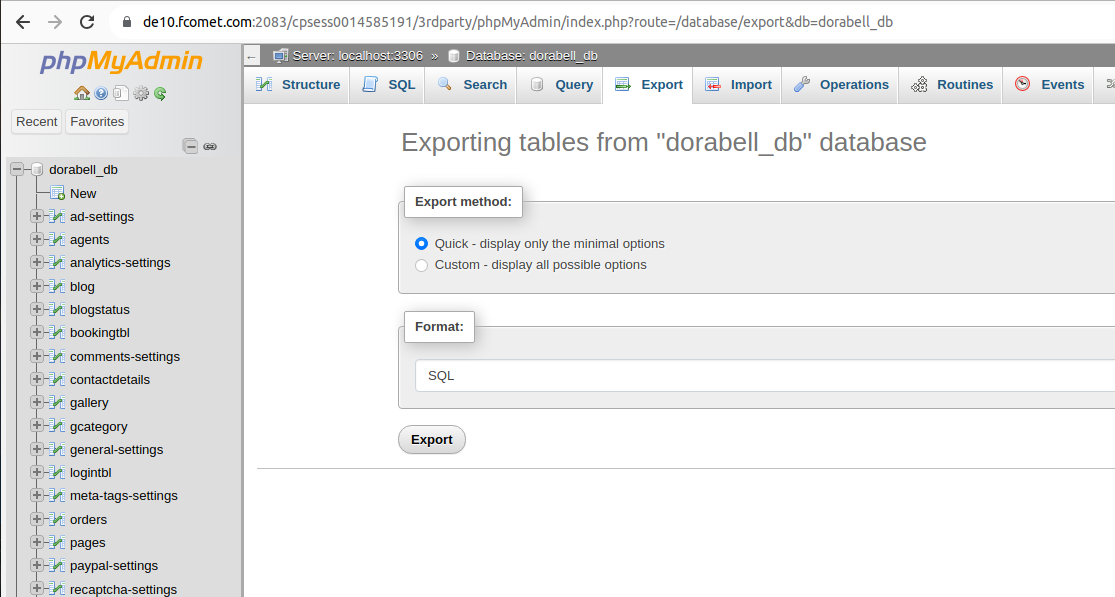Expand the orders table node
1115x597 pixels.
point(37,519)
